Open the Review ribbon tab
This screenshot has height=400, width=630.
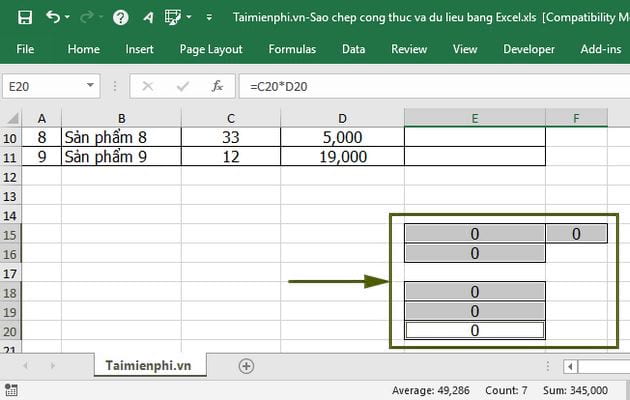[409, 49]
